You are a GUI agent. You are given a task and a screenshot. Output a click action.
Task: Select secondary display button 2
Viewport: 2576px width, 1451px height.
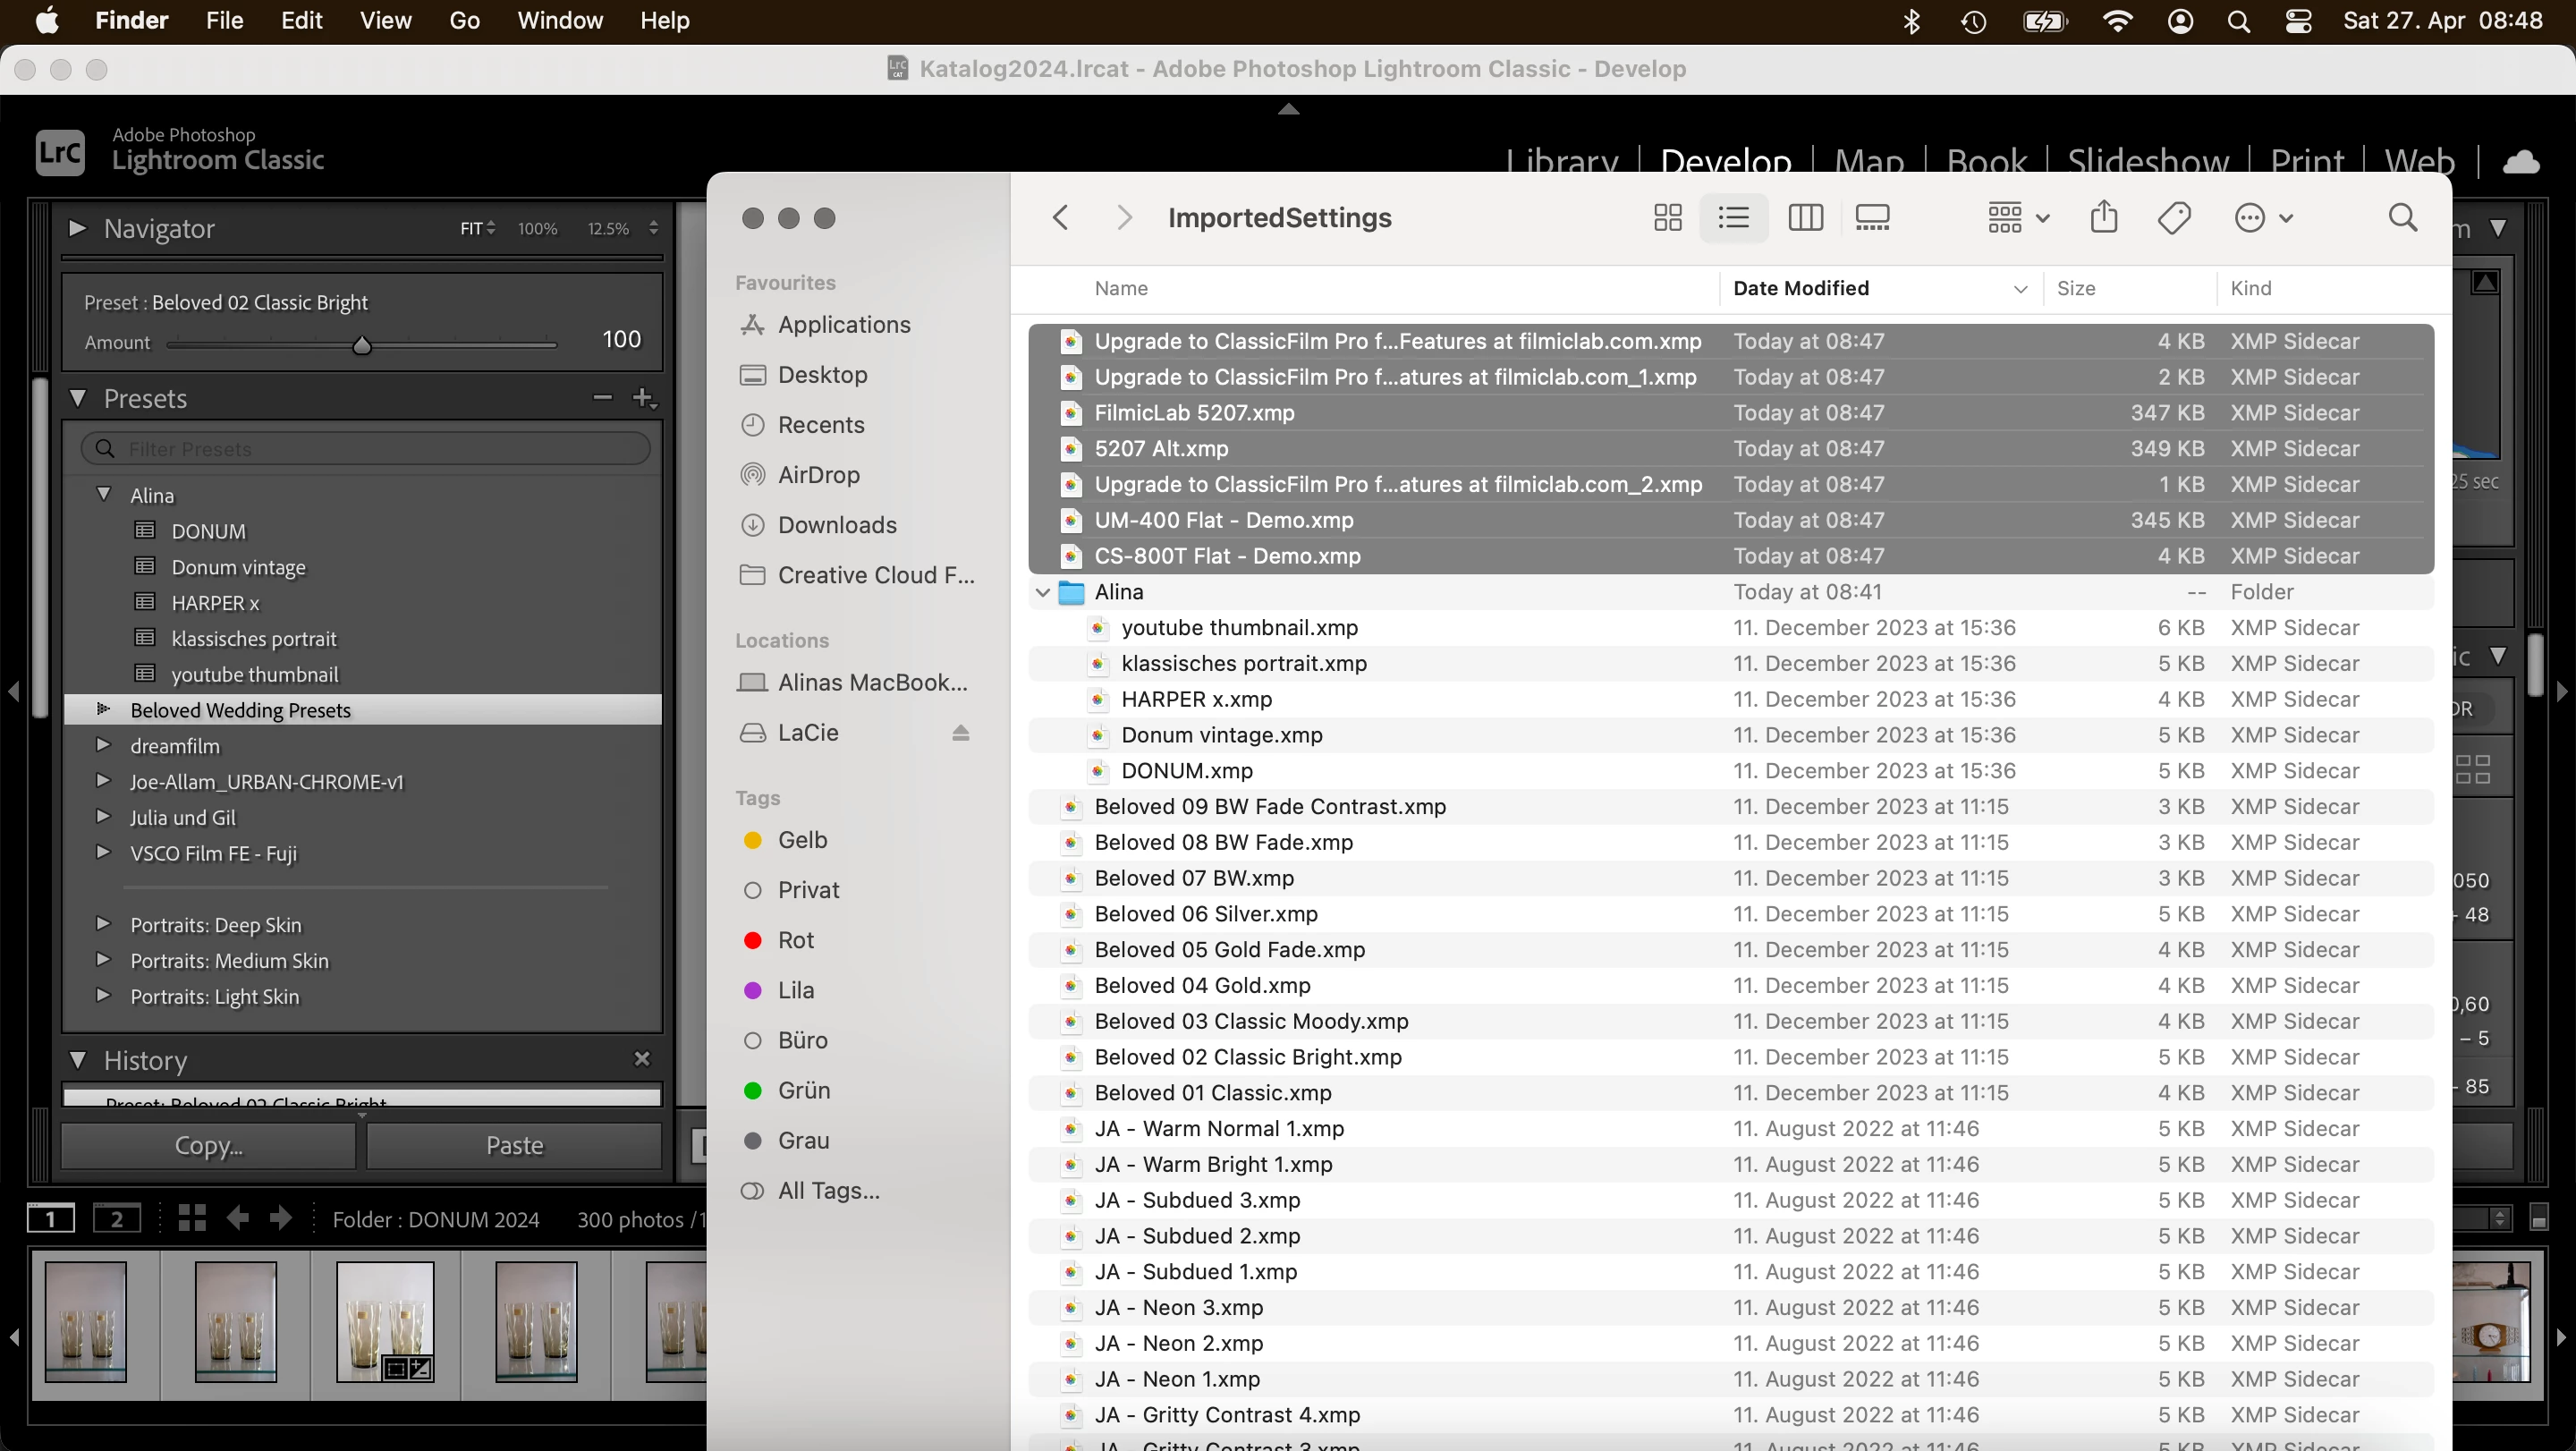point(117,1219)
